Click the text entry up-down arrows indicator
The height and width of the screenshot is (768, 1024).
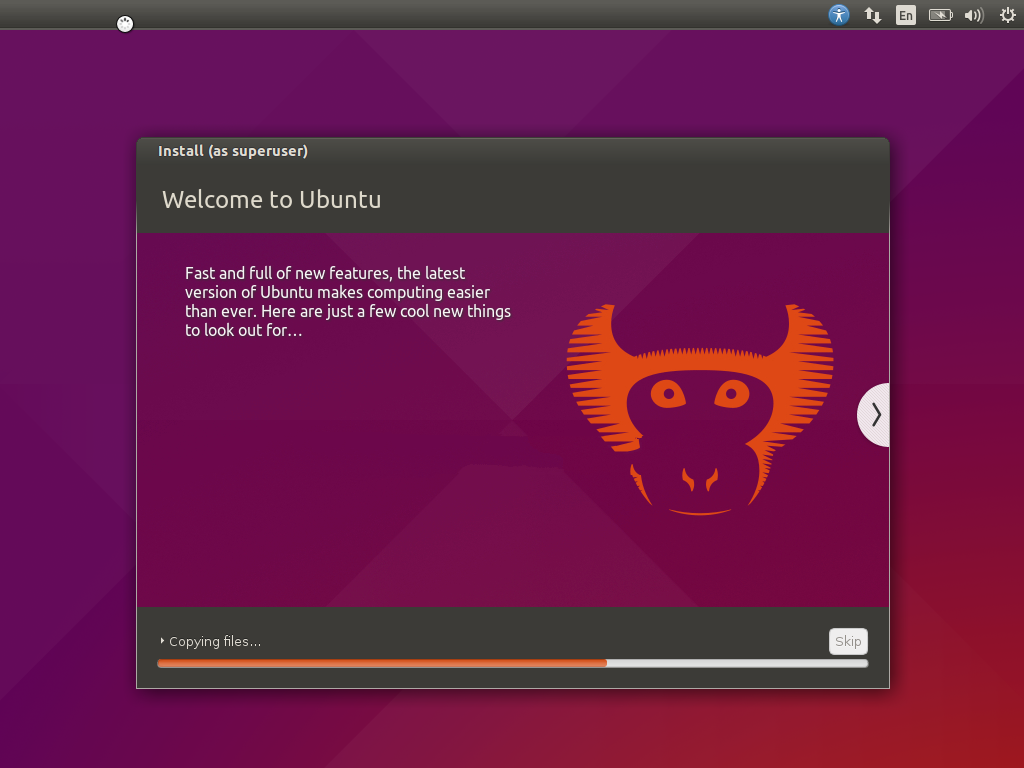tap(872, 15)
